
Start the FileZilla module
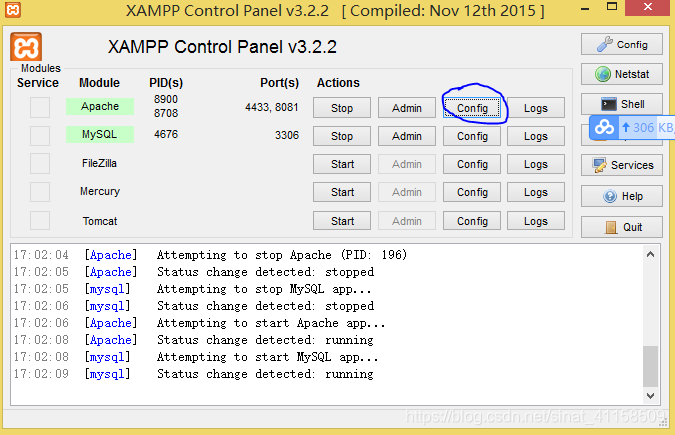point(342,164)
